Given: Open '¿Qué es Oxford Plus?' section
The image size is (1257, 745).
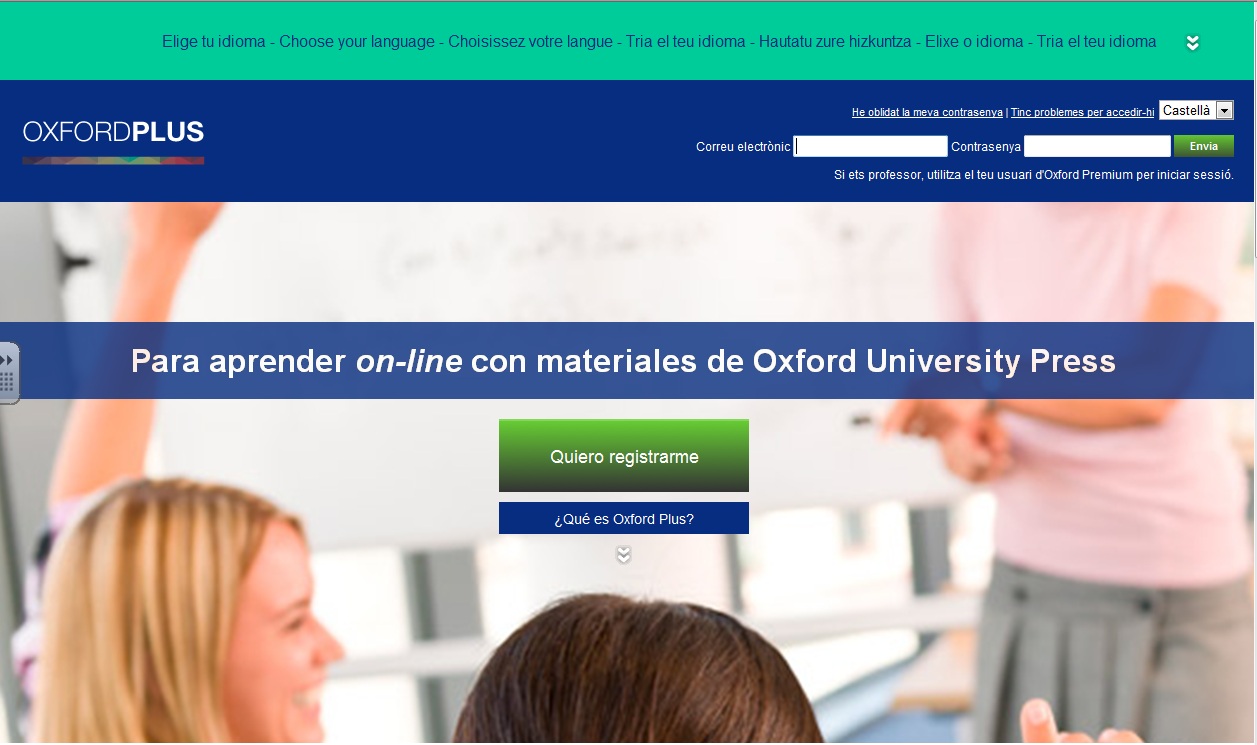Looking at the screenshot, I should pyautogui.click(x=623, y=519).
